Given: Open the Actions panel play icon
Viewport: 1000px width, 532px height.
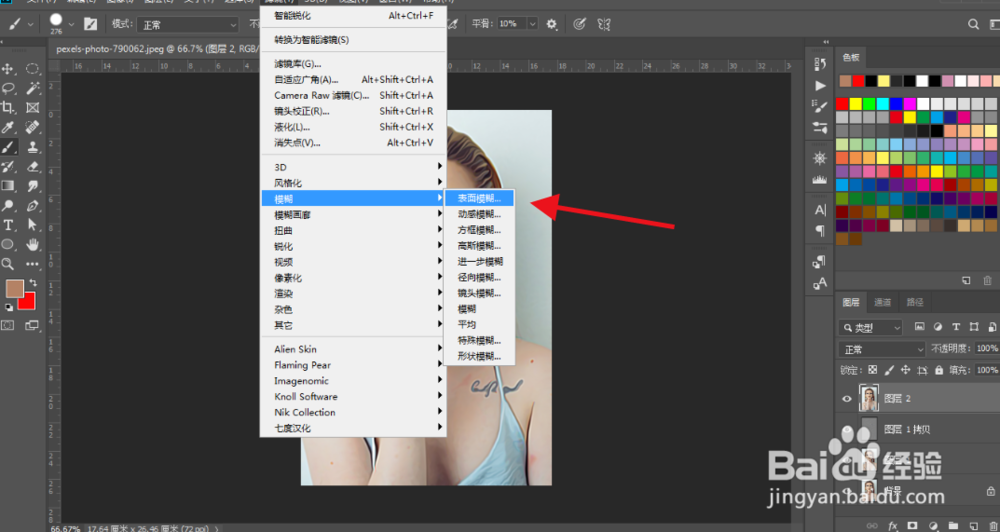Looking at the screenshot, I should click(x=820, y=85).
